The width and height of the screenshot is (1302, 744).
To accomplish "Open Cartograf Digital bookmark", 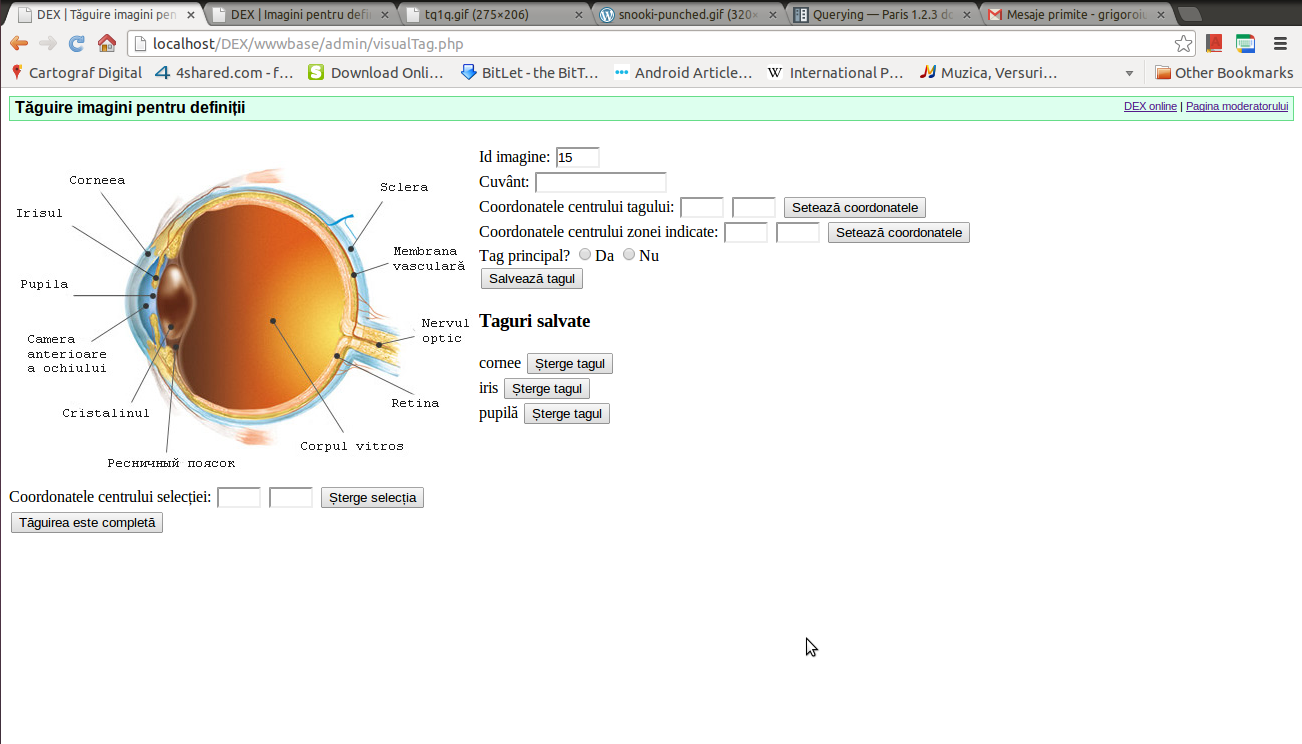I will [x=76, y=72].
